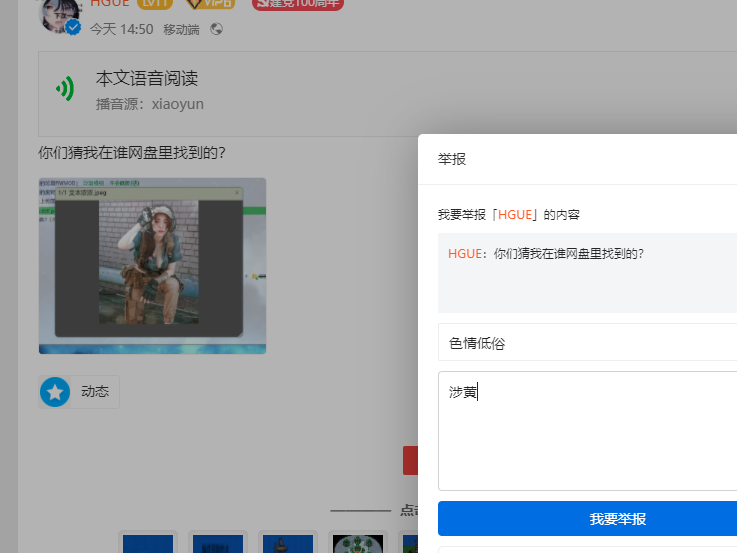Click the first blue recommended thumbnail at bottom
The height and width of the screenshot is (553, 737).
click(x=147, y=543)
